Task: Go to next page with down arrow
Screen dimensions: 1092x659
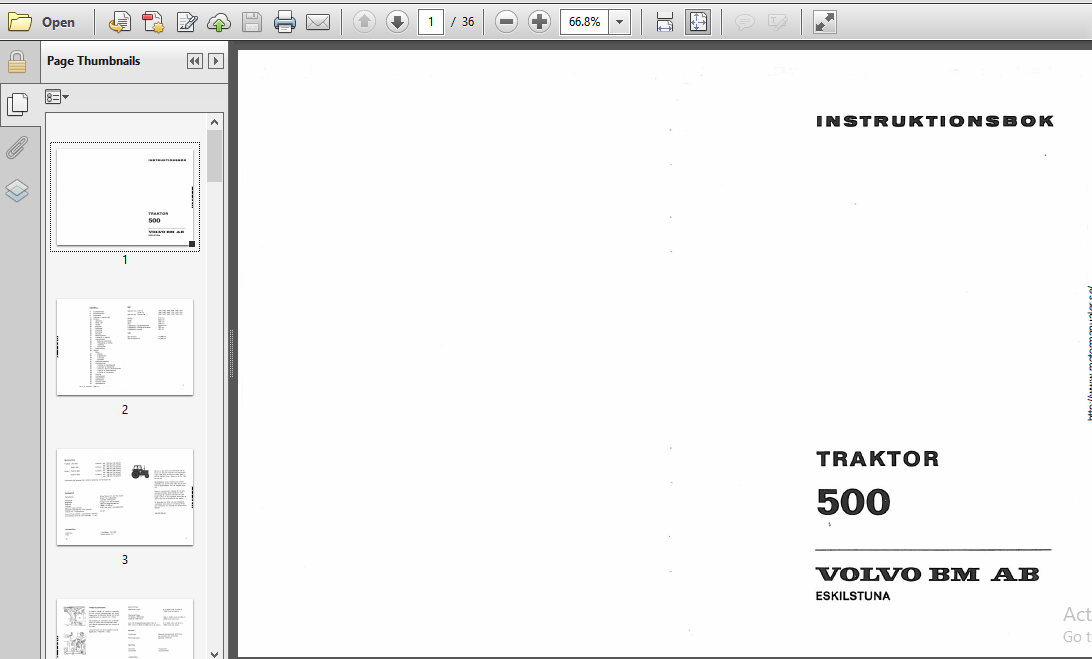Action: [x=397, y=22]
